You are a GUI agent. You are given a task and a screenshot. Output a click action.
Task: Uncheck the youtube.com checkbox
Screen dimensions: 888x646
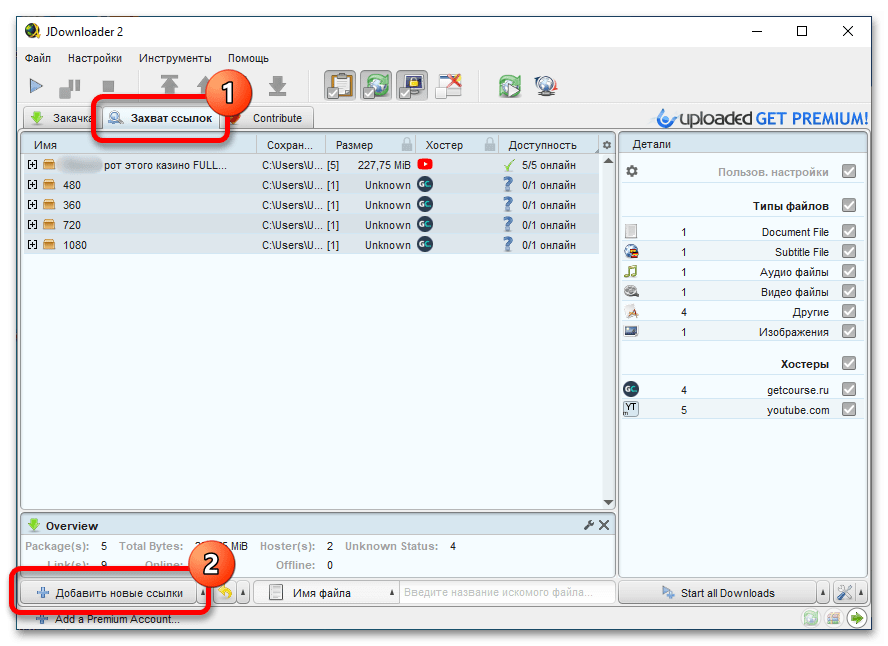(848, 409)
